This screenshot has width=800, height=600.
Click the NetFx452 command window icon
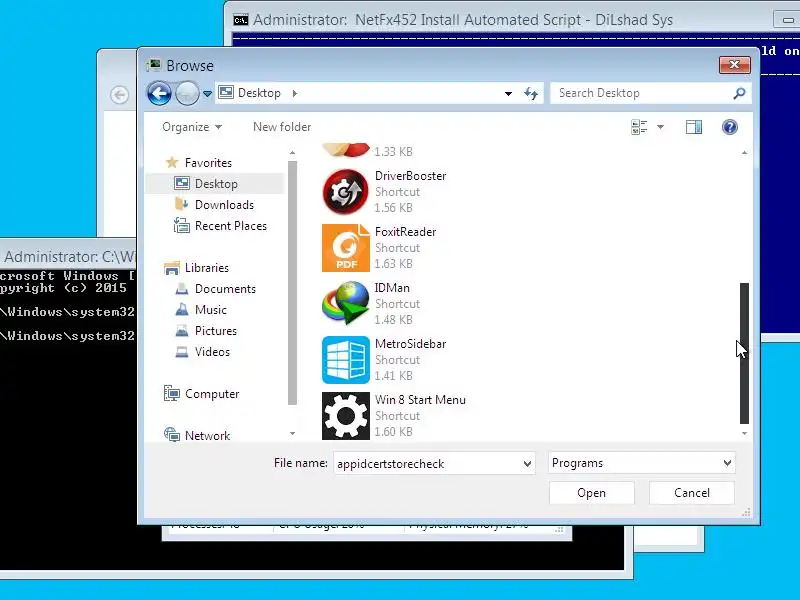tap(240, 20)
